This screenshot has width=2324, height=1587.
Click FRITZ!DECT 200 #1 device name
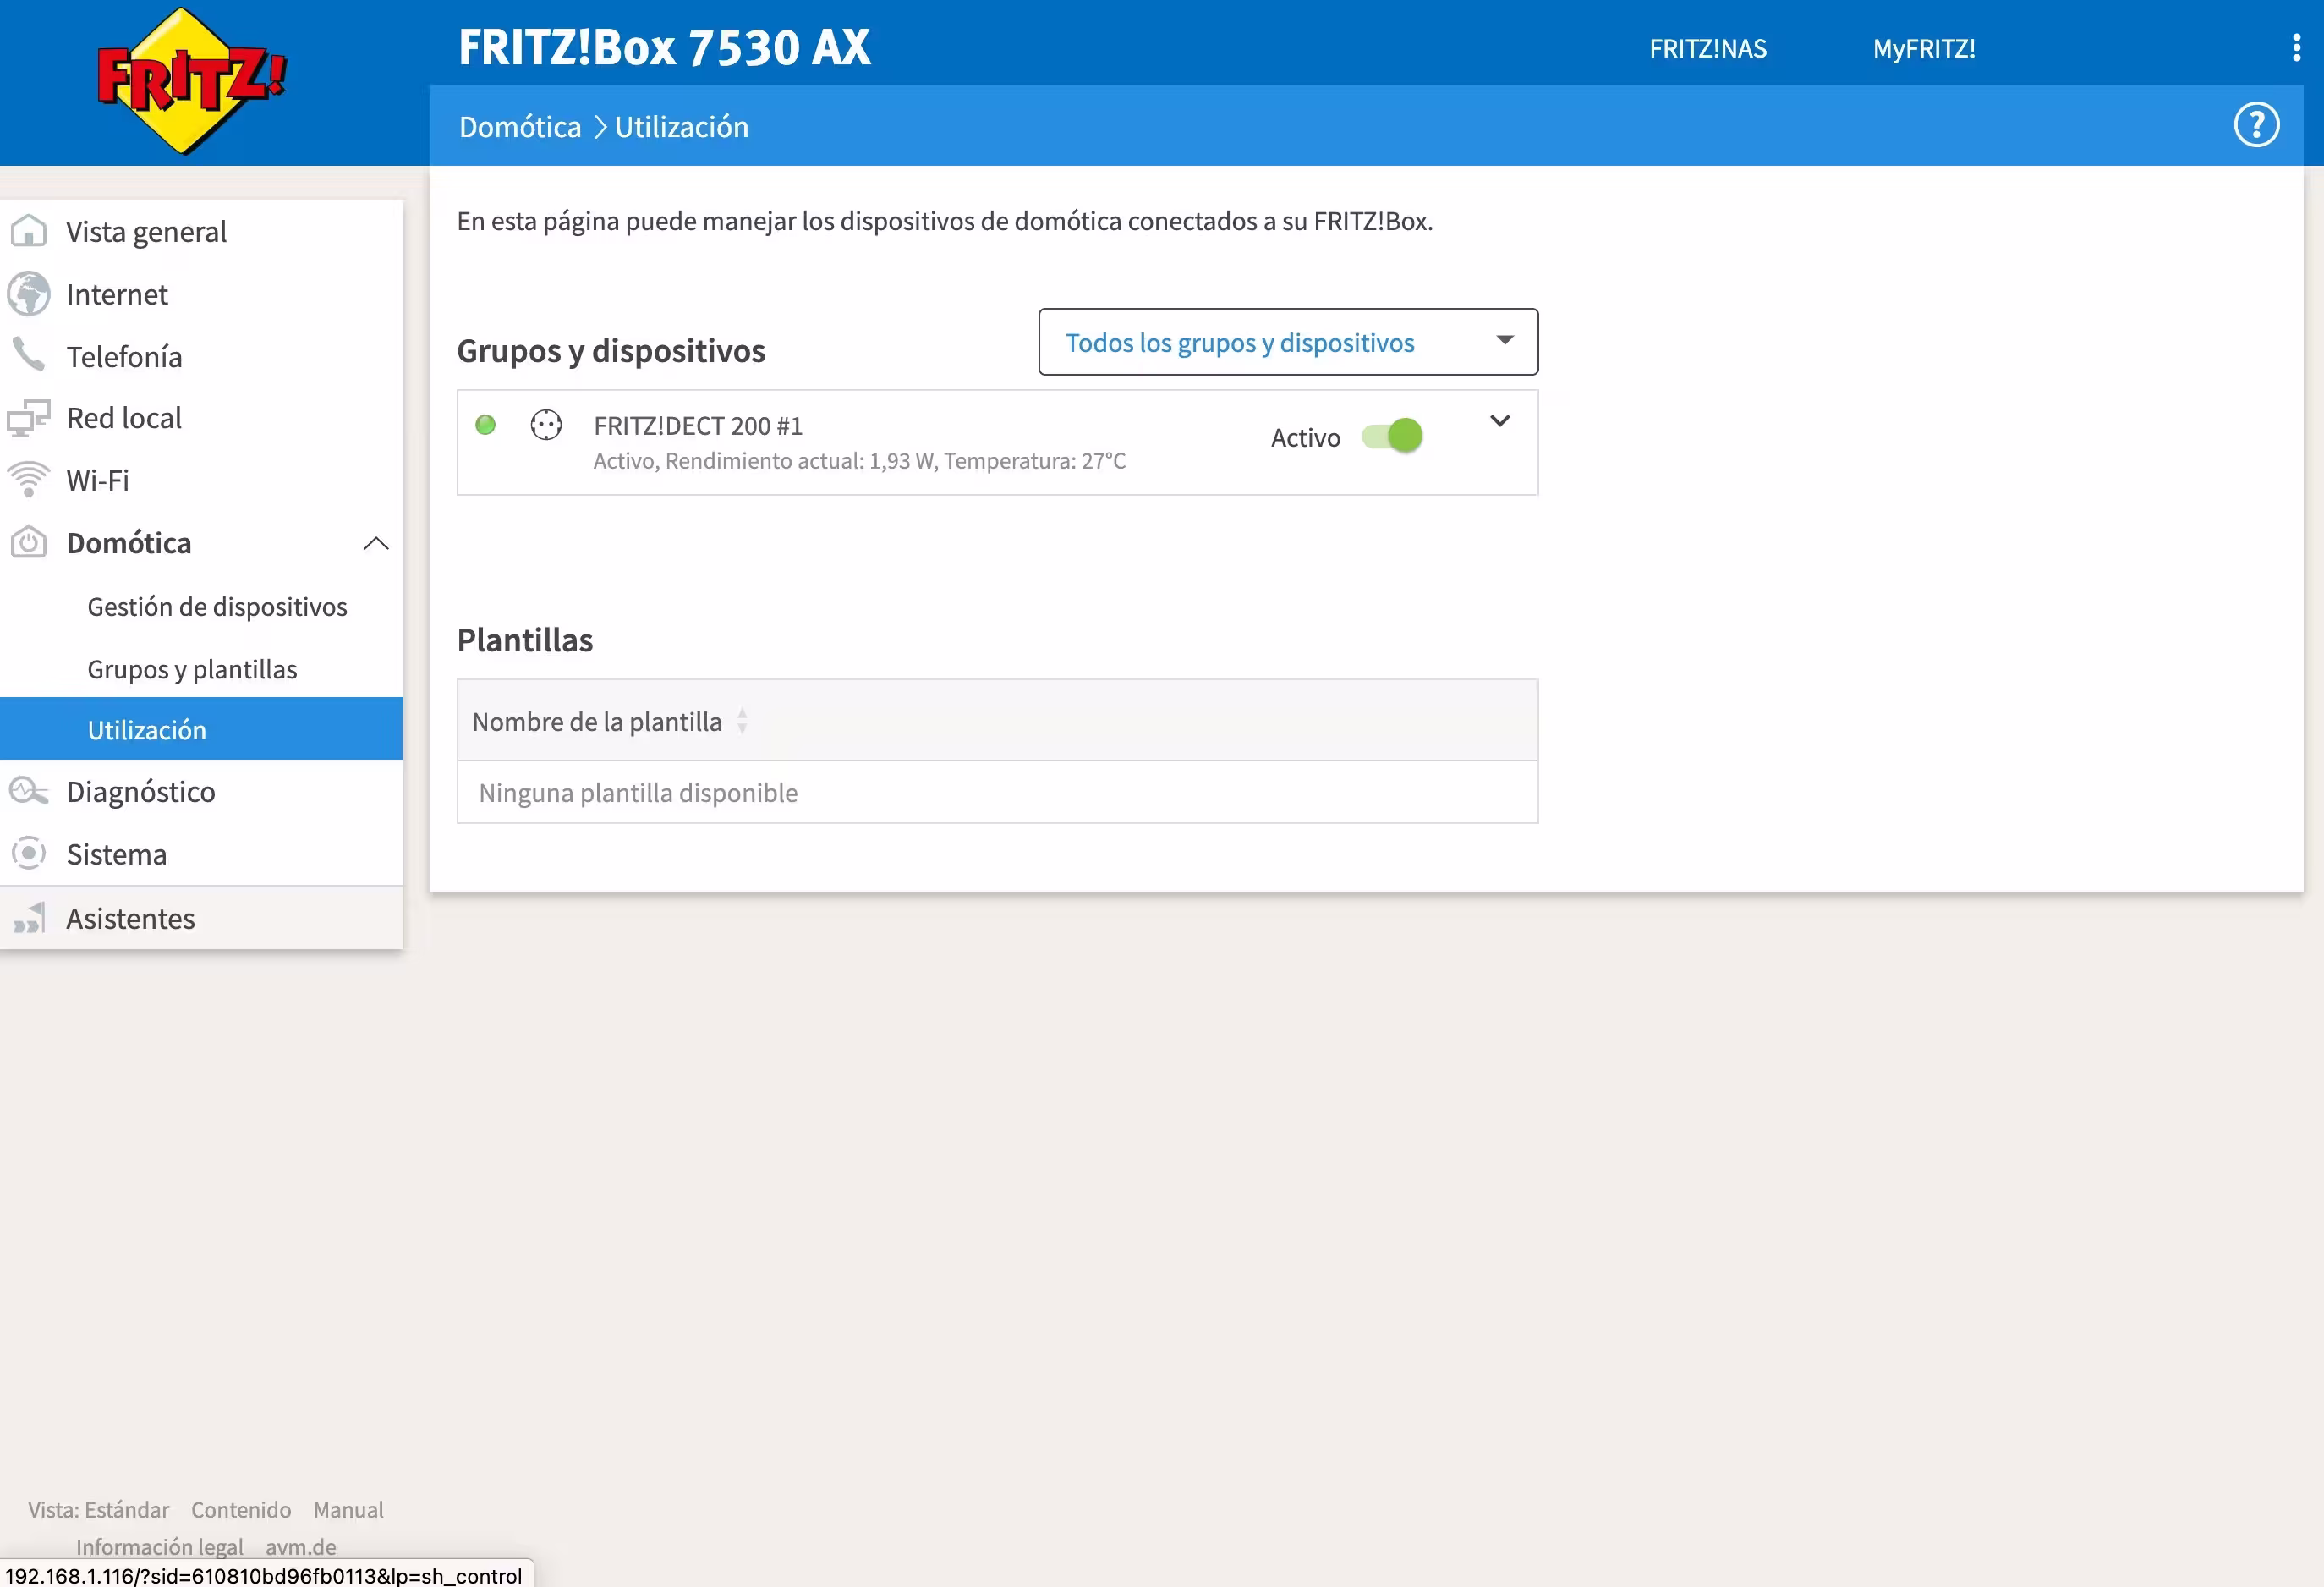[x=698, y=425]
